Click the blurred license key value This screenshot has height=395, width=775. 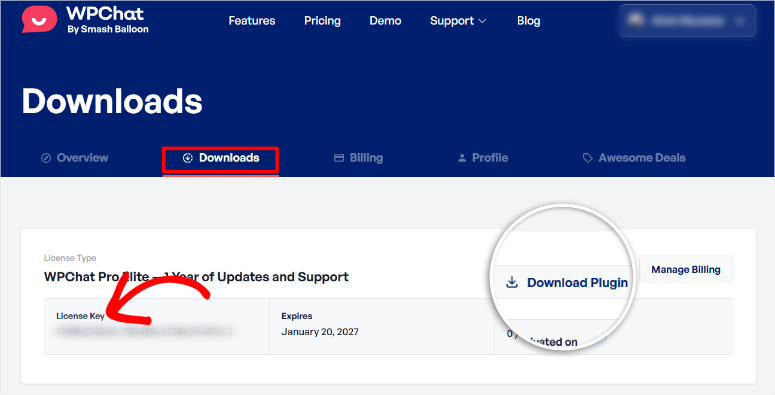(x=144, y=332)
